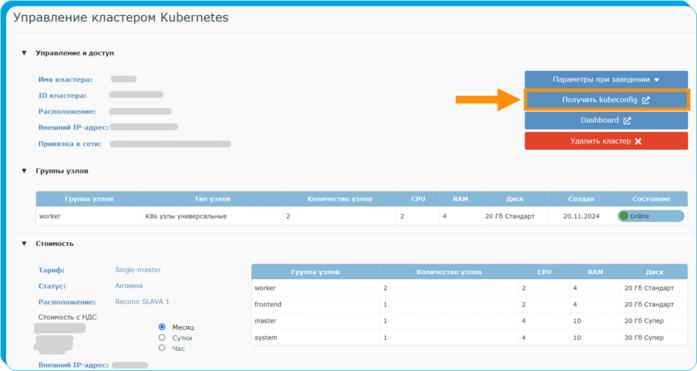
Task: Click the Привязка к сети label
Action: (x=69, y=144)
